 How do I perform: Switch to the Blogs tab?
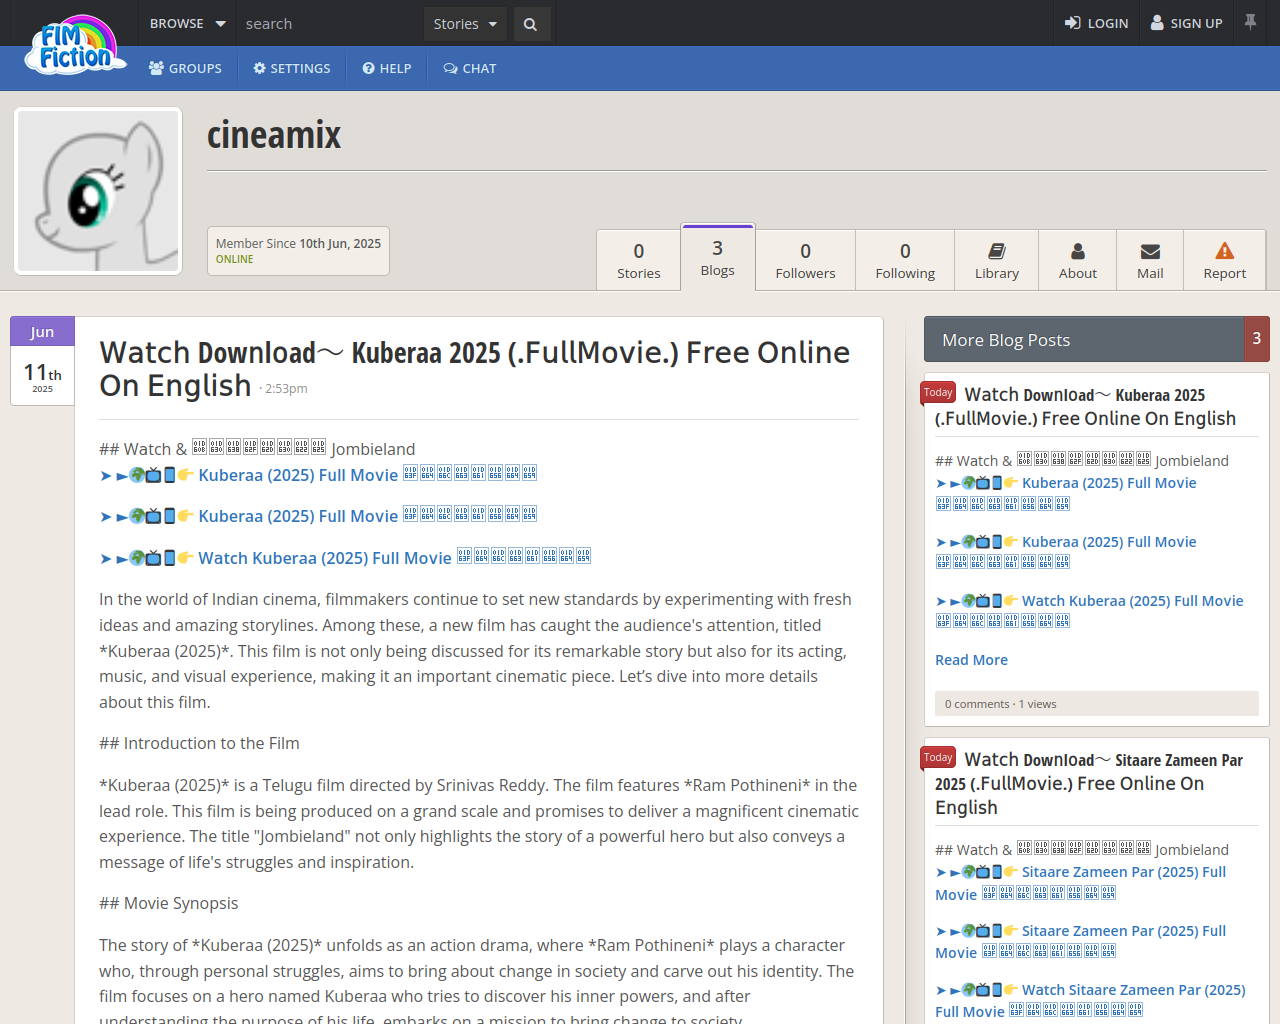tap(718, 257)
